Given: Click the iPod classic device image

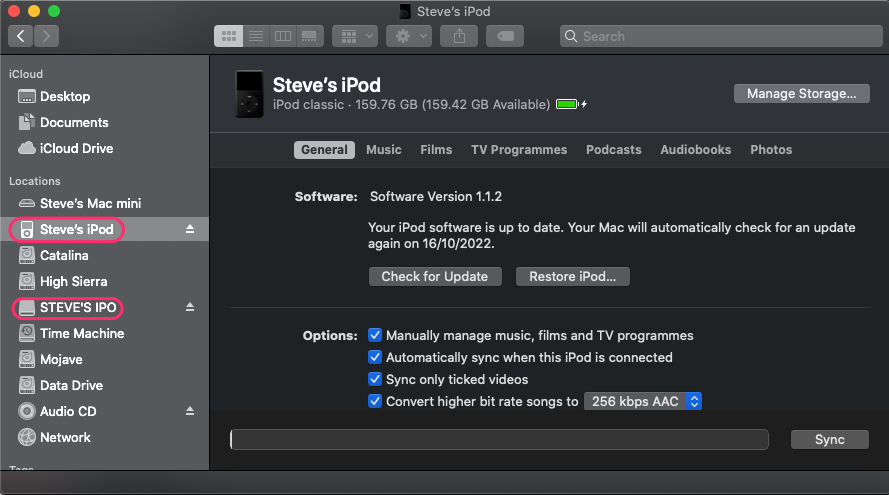Looking at the screenshot, I should click(249, 94).
